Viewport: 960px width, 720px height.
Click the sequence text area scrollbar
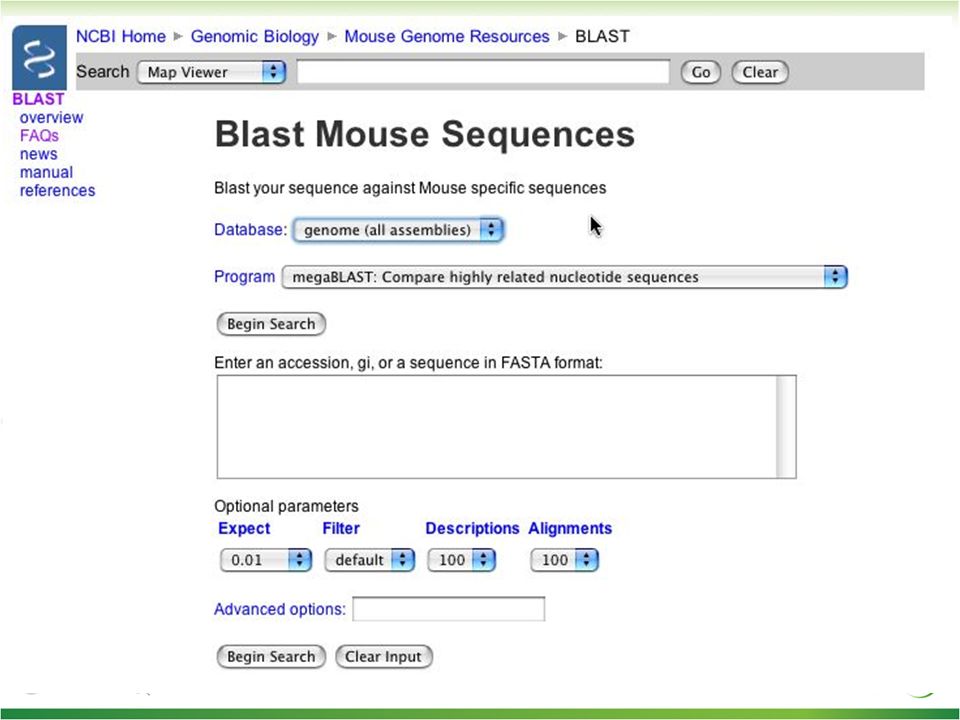click(786, 427)
